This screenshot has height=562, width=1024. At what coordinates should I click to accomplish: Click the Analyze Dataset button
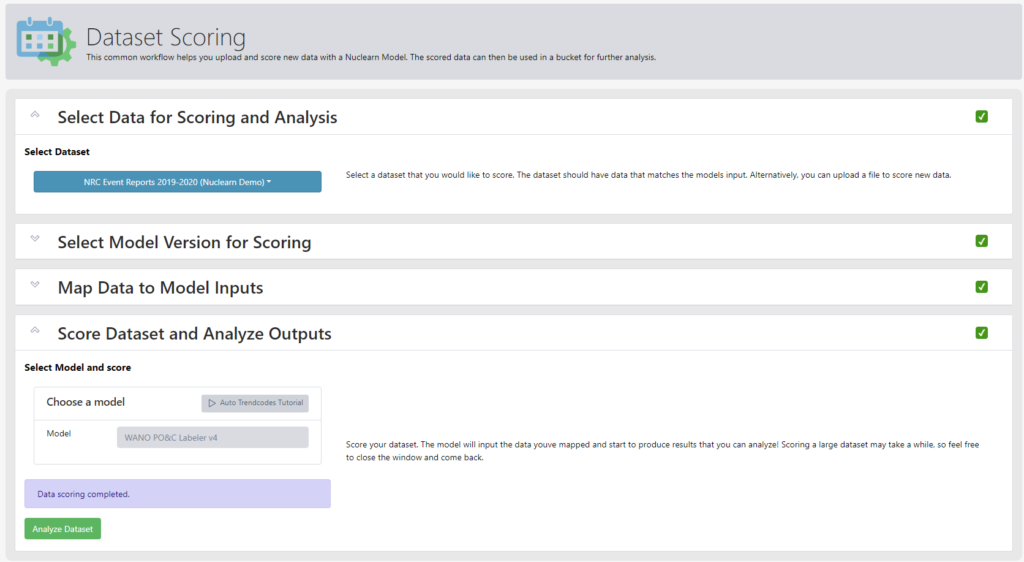click(x=63, y=529)
